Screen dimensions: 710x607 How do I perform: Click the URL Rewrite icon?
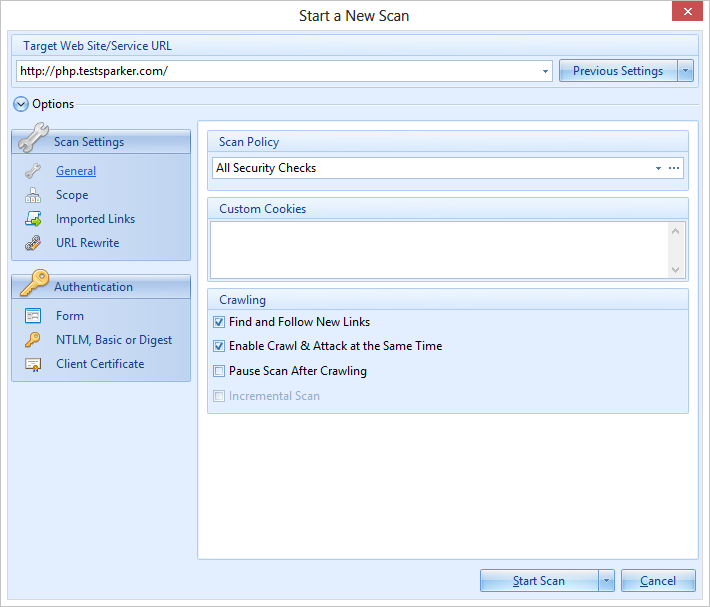[33, 243]
